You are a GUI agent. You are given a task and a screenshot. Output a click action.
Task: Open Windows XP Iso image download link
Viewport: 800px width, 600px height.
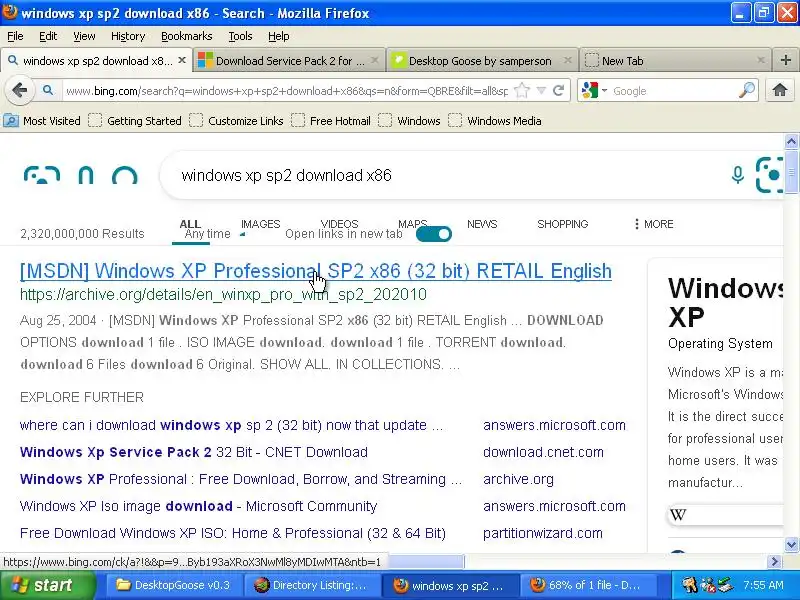tap(198, 506)
